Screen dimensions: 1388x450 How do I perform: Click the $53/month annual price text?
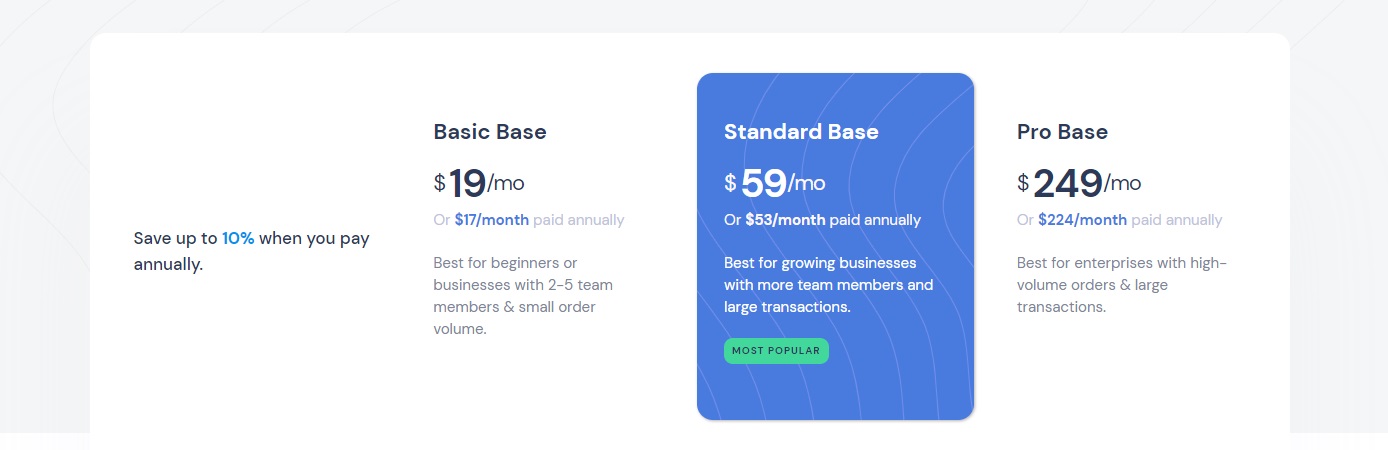[x=785, y=220]
